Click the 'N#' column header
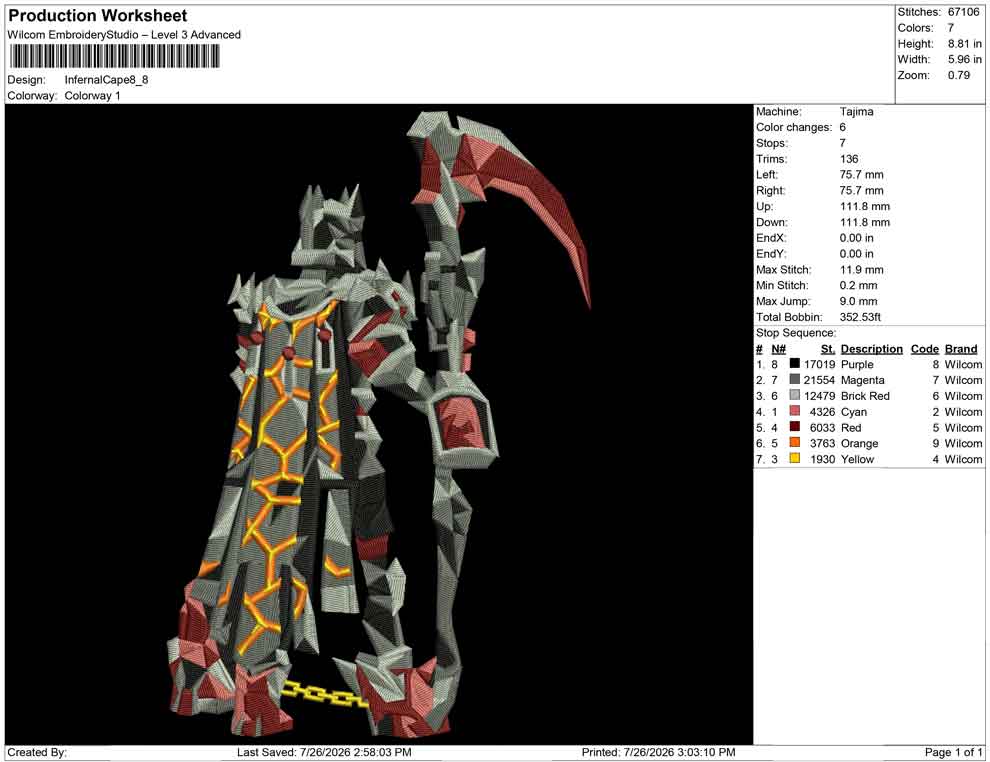The width and height of the screenshot is (990, 762). pos(778,348)
